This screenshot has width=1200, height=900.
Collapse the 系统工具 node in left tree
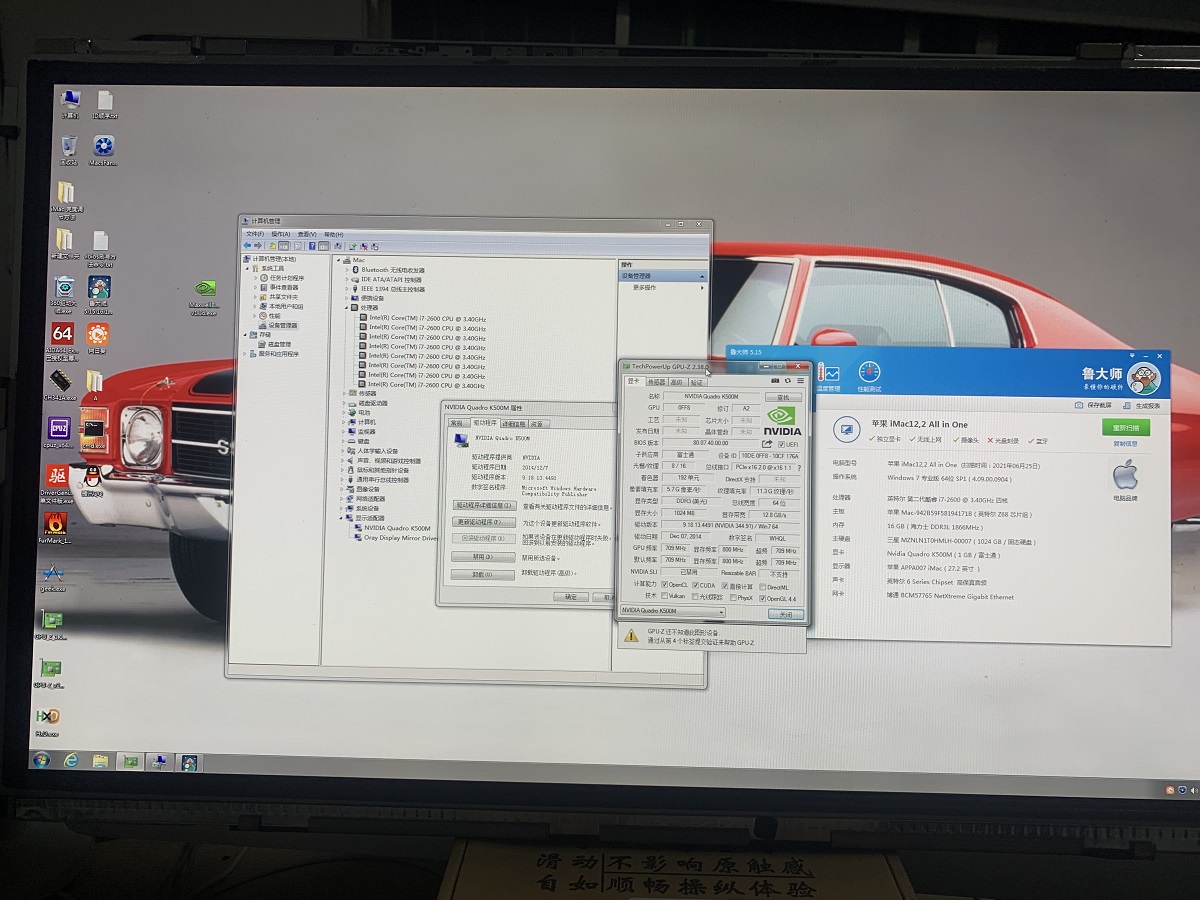pyautogui.click(x=247, y=268)
